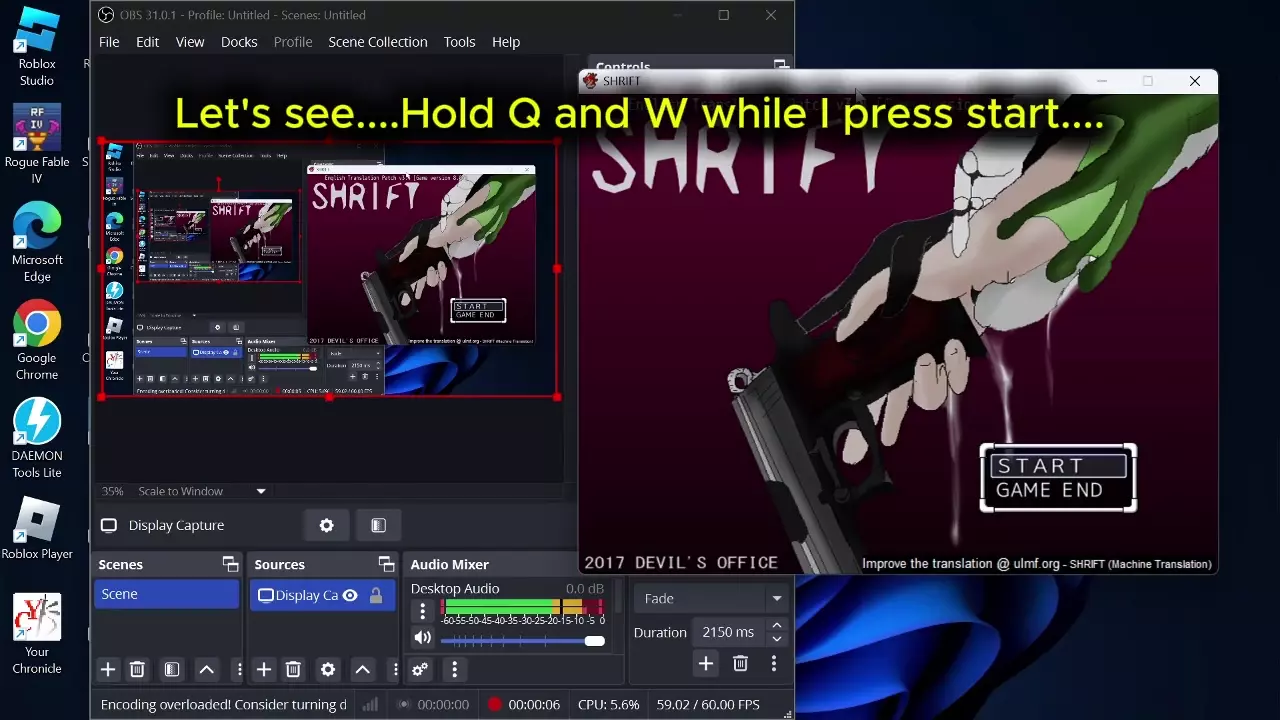Image resolution: width=1280 pixels, height=720 pixels.
Task: Delete selected source using trash icon
Action: tap(293, 669)
